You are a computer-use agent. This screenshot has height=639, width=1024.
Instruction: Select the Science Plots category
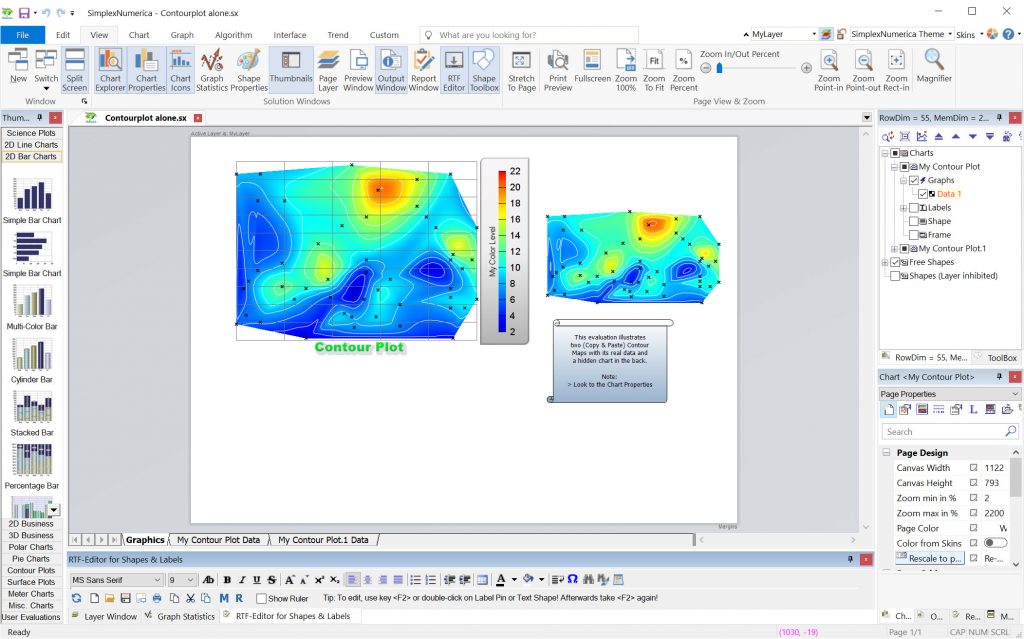[x=31, y=133]
